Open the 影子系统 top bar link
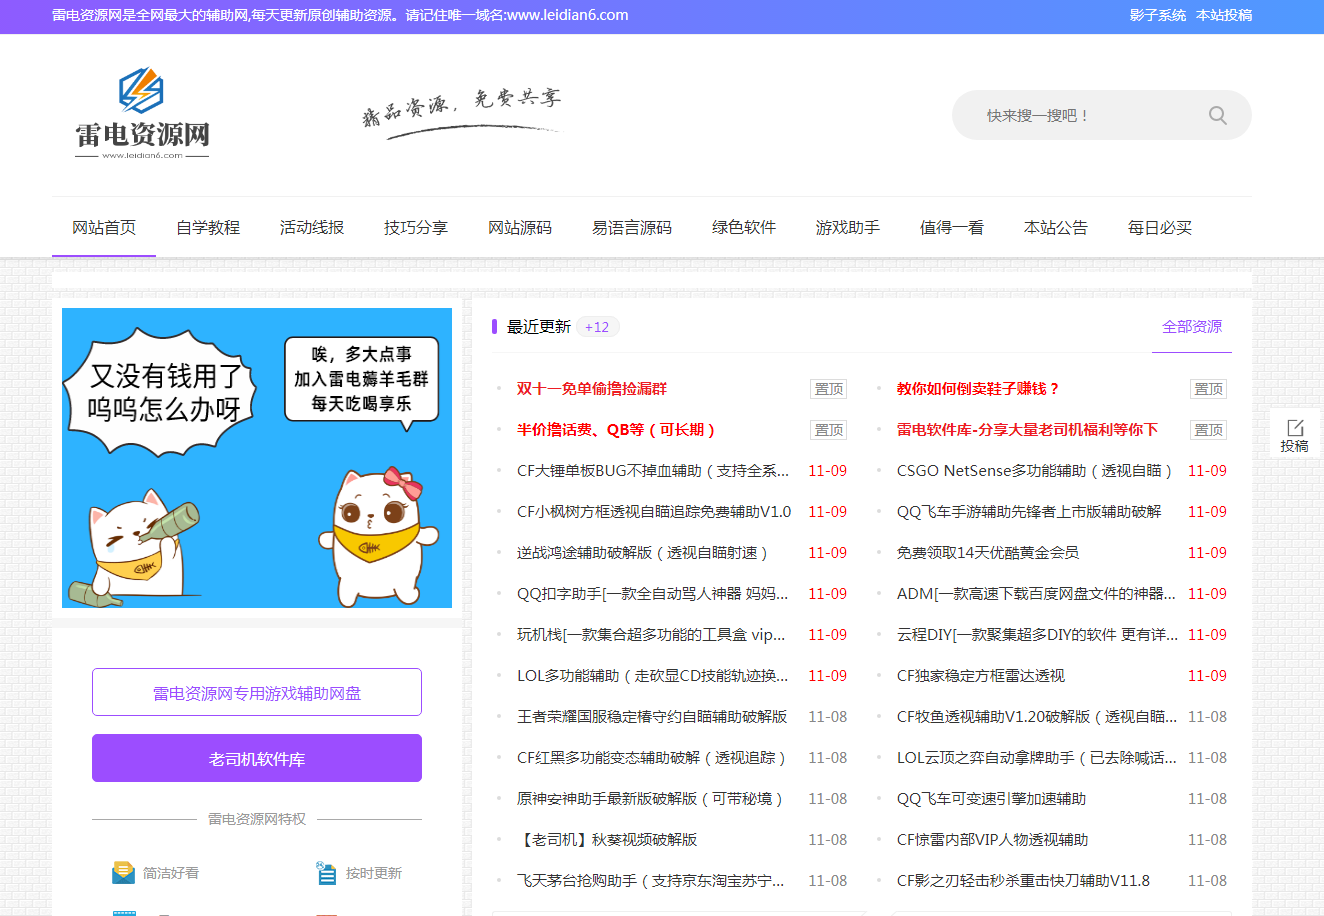The image size is (1324, 916). [1157, 15]
